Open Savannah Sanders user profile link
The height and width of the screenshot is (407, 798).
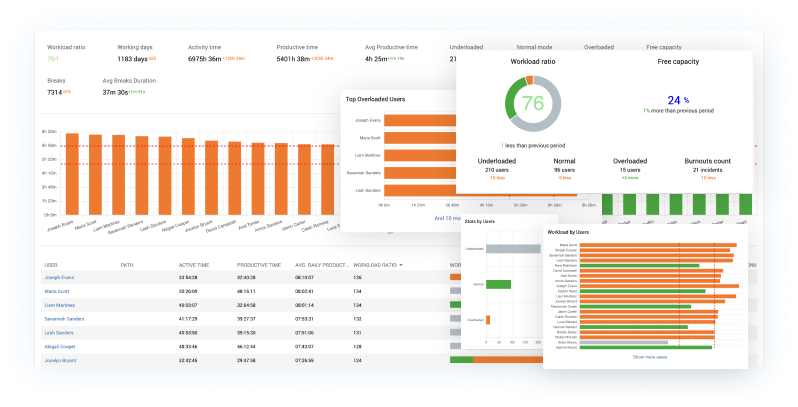(x=66, y=319)
